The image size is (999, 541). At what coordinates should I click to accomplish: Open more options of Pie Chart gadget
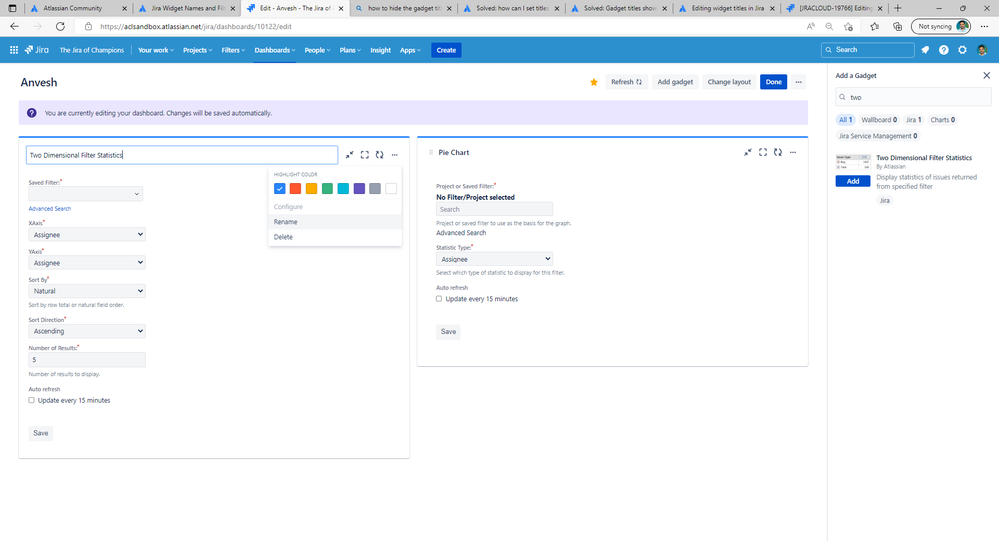793,152
